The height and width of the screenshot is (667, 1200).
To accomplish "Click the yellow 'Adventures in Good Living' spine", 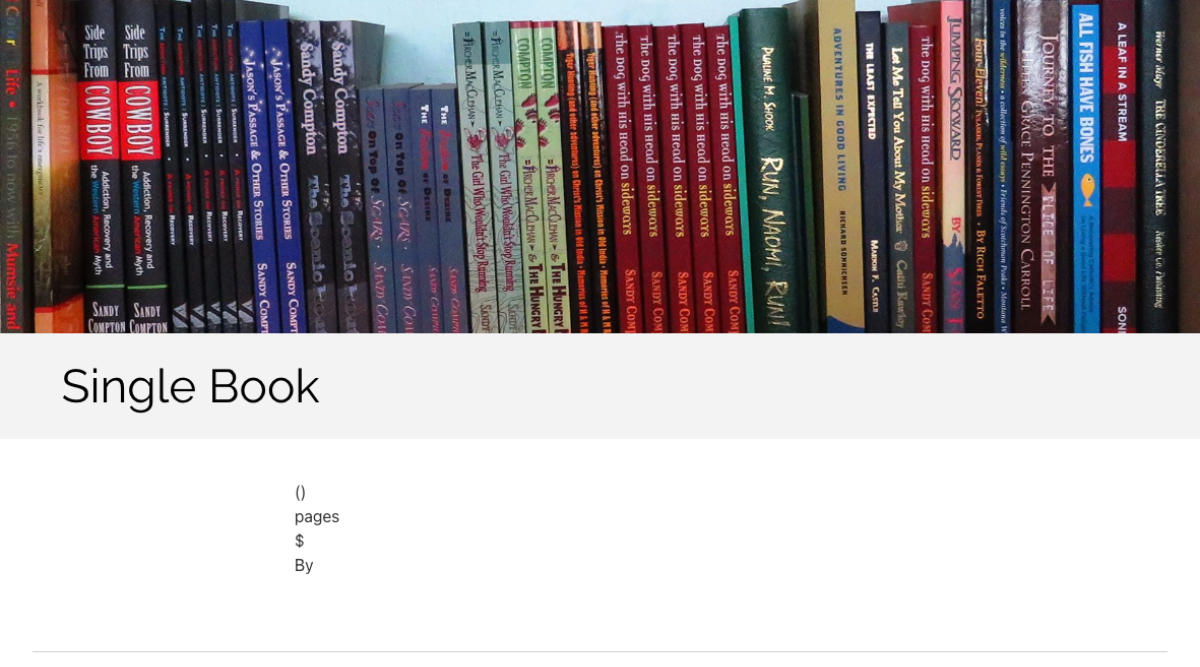I will (x=840, y=165).
